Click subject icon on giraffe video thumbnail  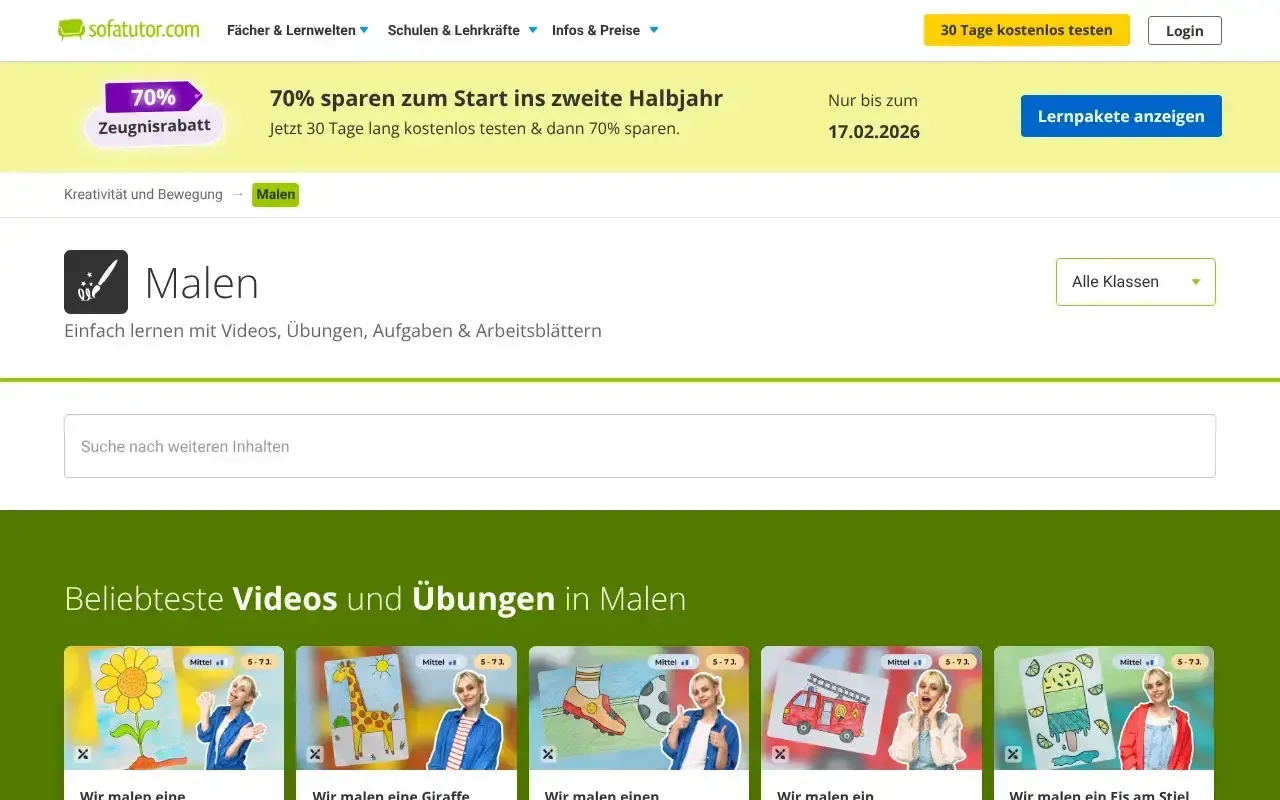click(x=315, y=754)
